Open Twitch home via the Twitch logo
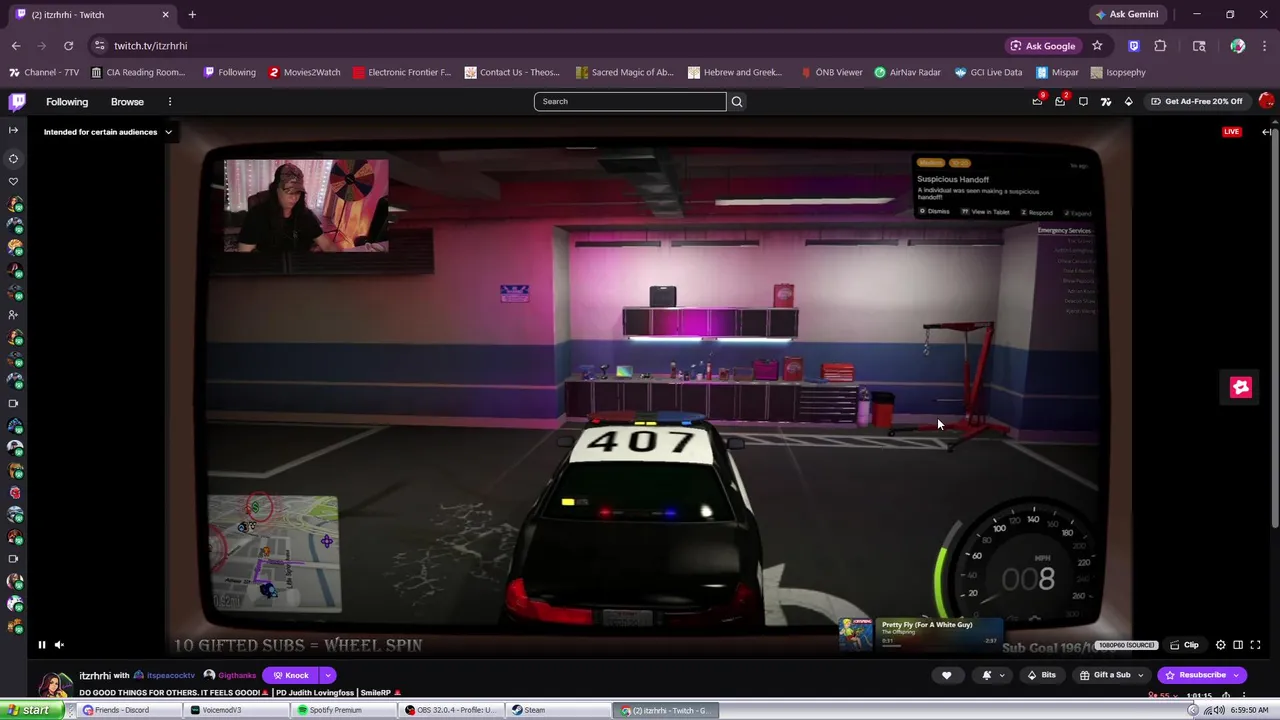The width and height of the screenshot is (1280, 720). pos(17,101)
